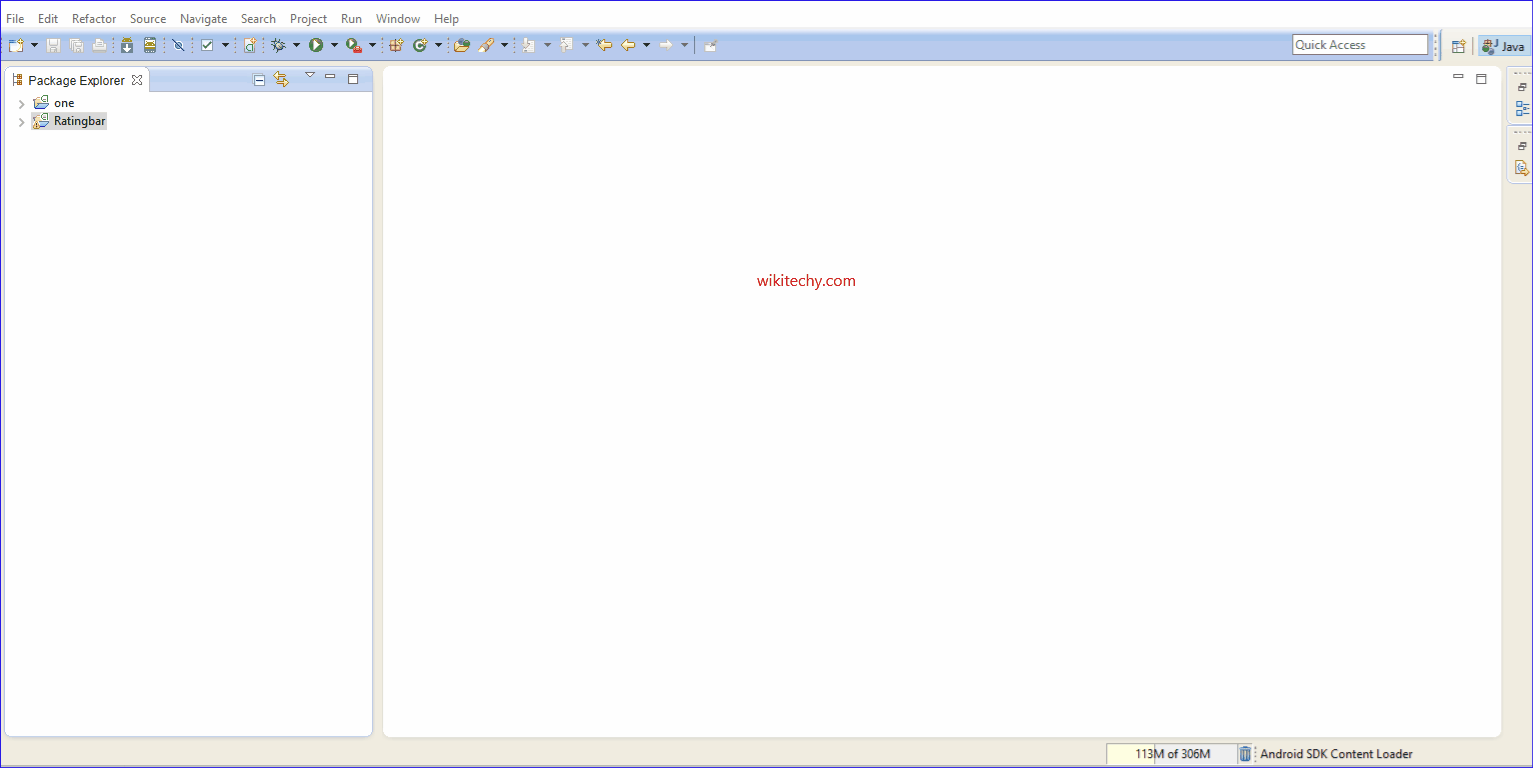Switch to the Java perspective button
Screen dimensions: 1533x768
tap(1504, 46)
